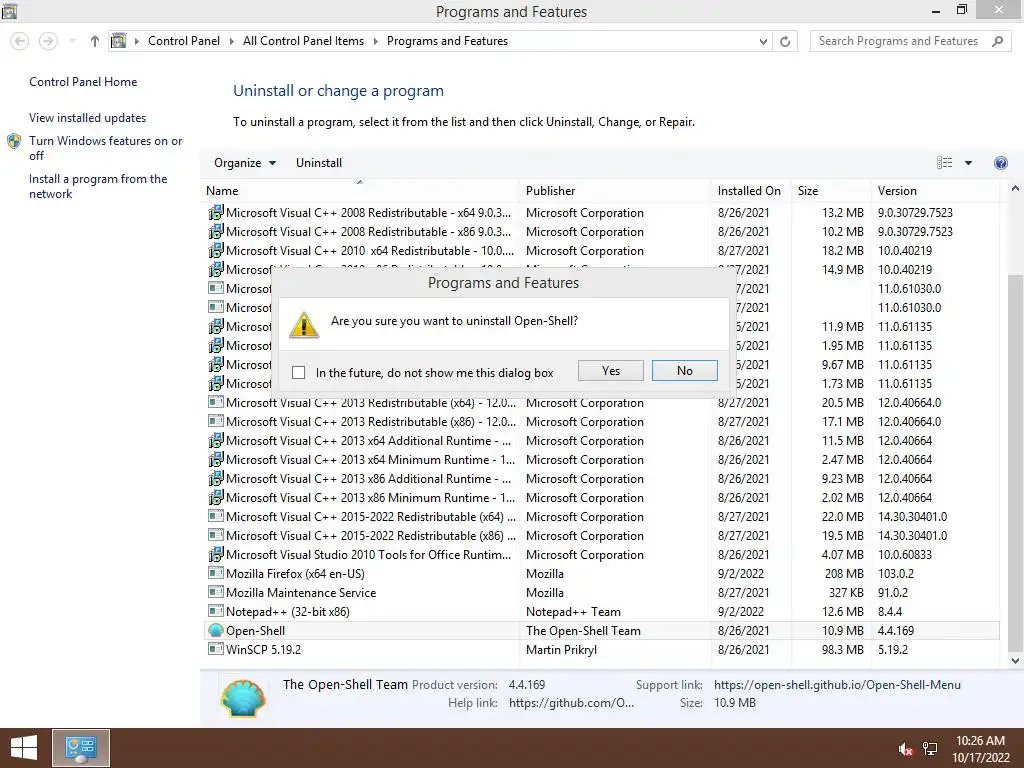Click the Windows features shield icon
1024x768 pixels.
tap(14, 141)
